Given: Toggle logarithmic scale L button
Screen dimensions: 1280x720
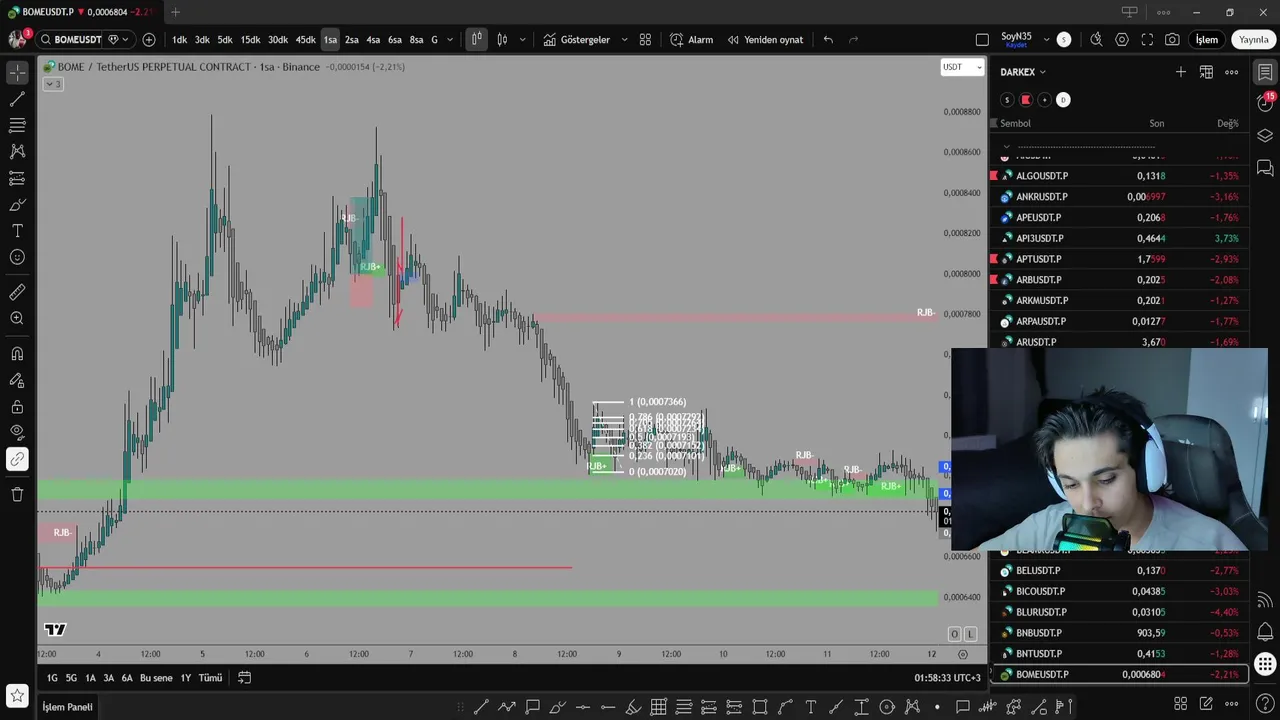Looking at the screenshot, I should pyautogui.click(x=970, y=634).
